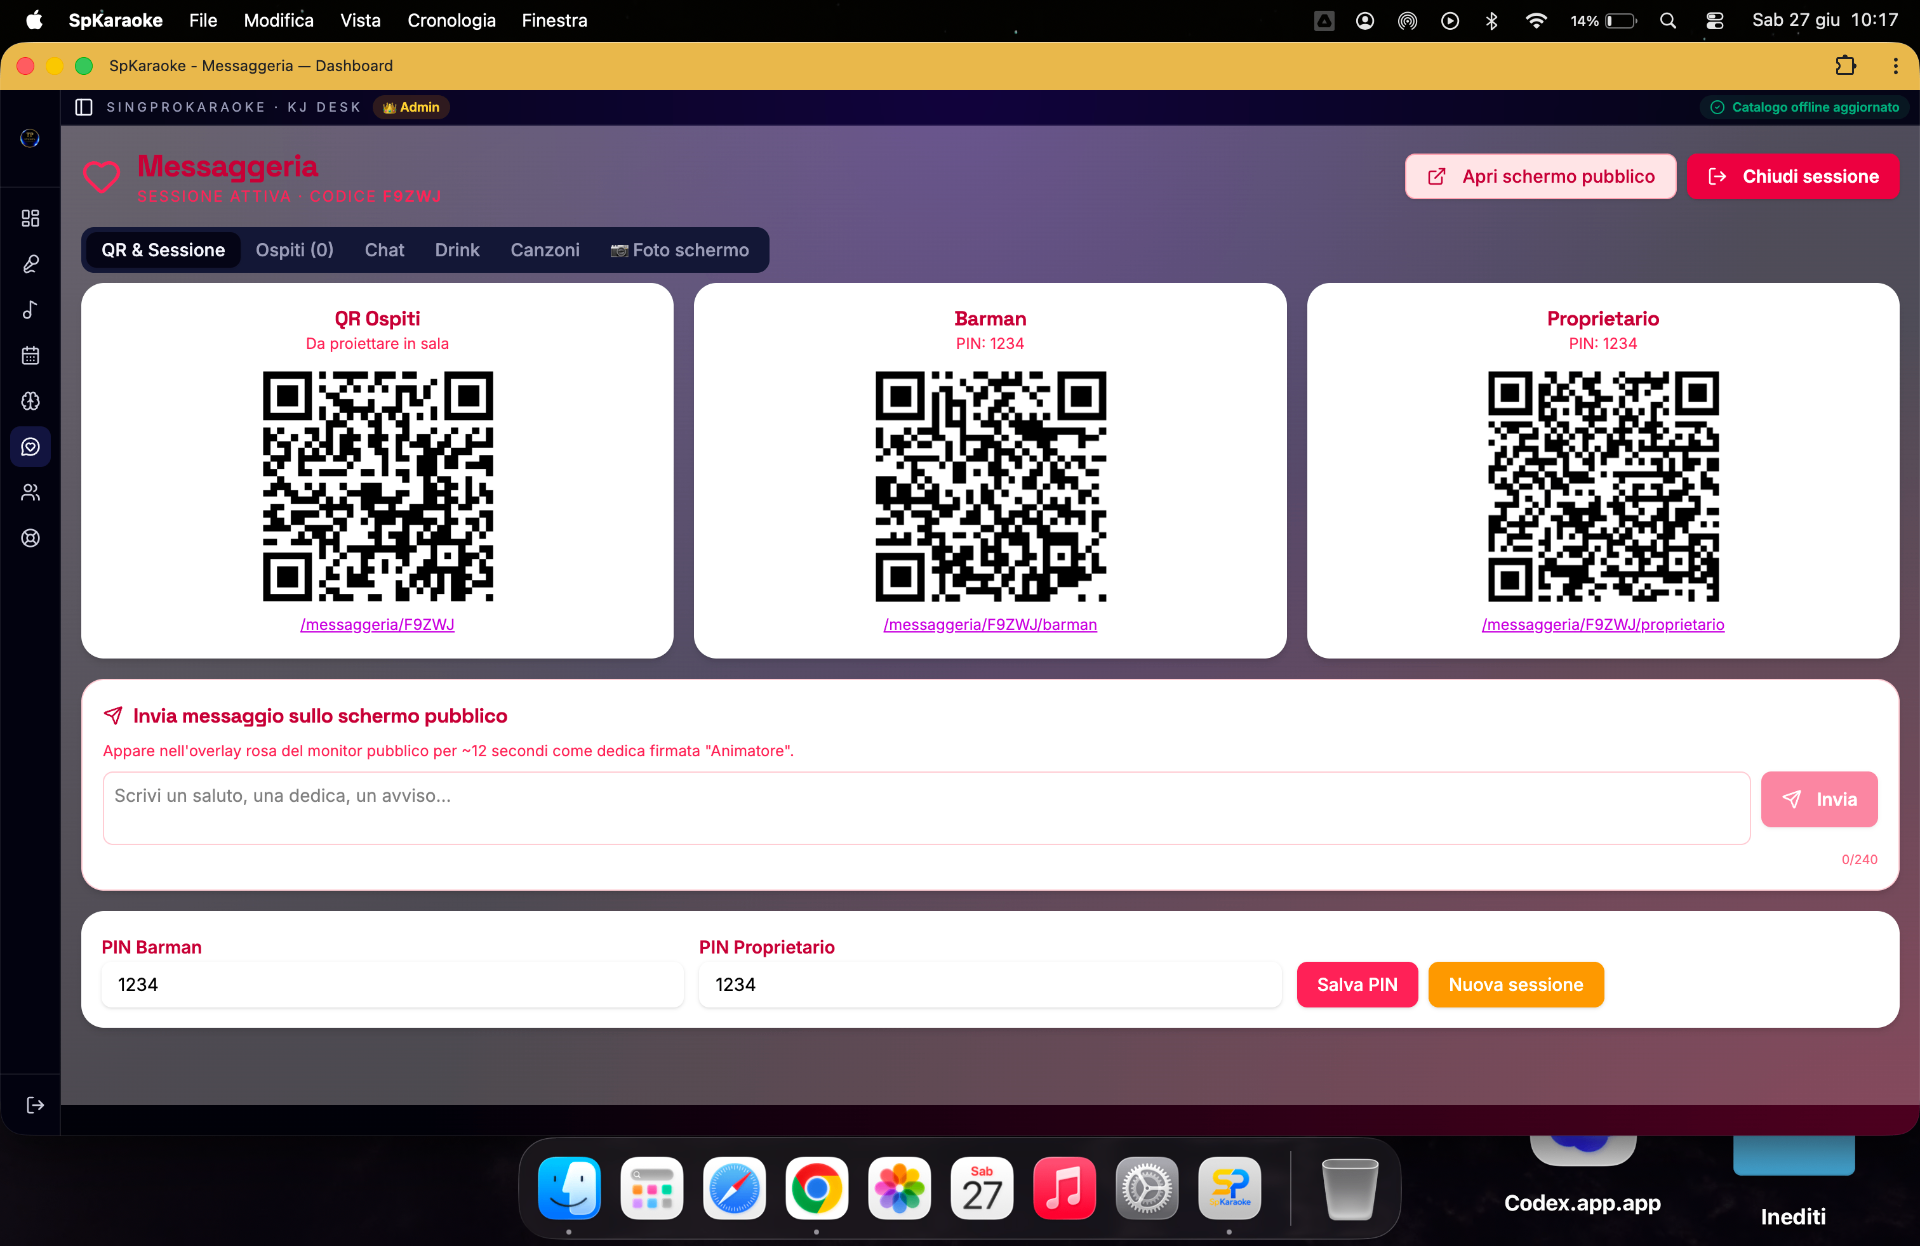Image resolution: width=1920 pixels, height=1246 pixels.
Task: Open Launchpad from the Dock
Action: 652,1189
